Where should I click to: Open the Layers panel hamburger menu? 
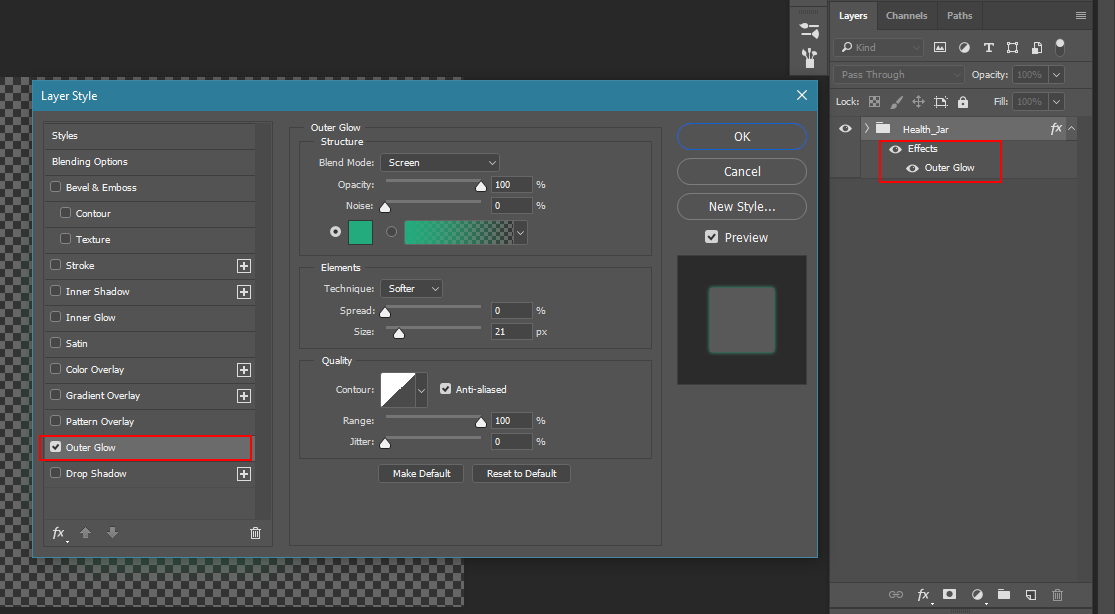1080,16
